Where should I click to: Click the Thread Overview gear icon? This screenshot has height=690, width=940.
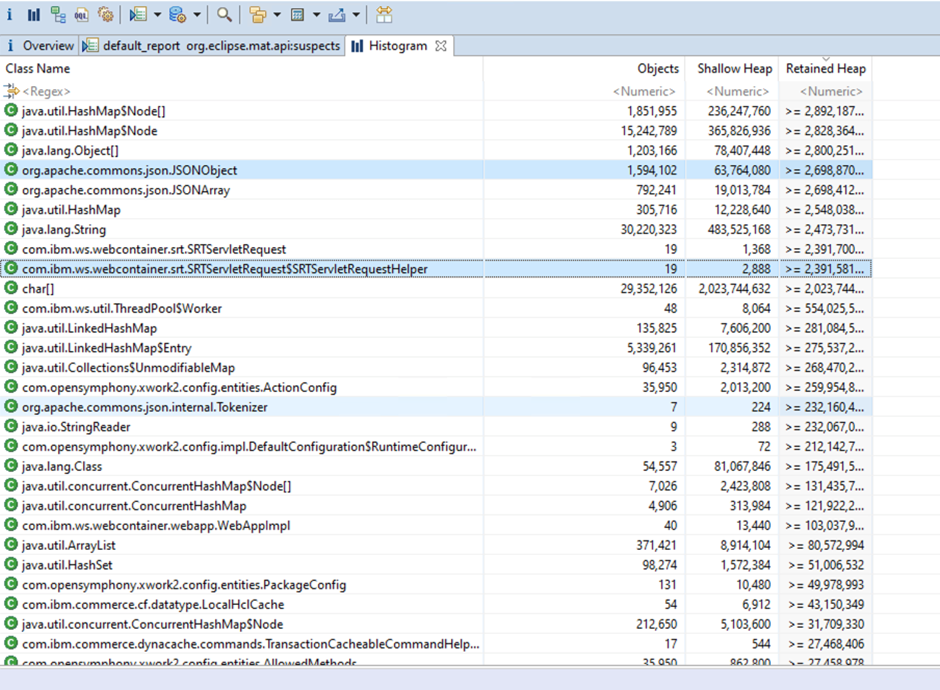coord(105,15)
